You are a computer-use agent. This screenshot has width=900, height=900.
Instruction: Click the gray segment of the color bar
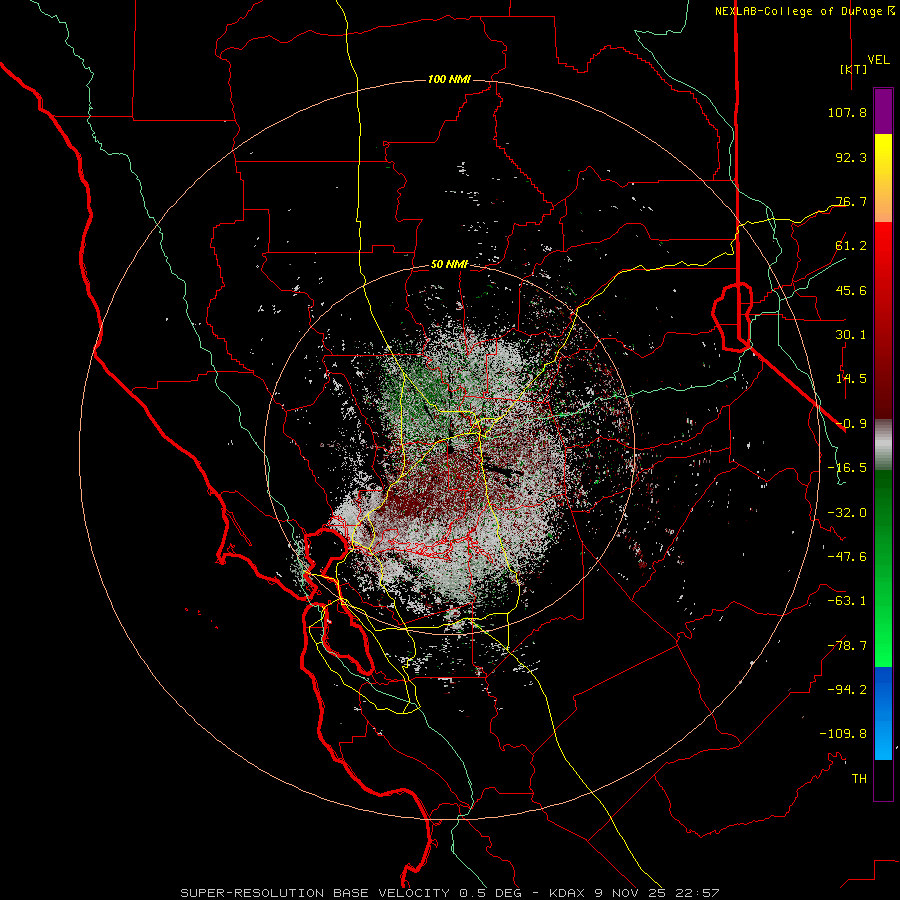883,445
